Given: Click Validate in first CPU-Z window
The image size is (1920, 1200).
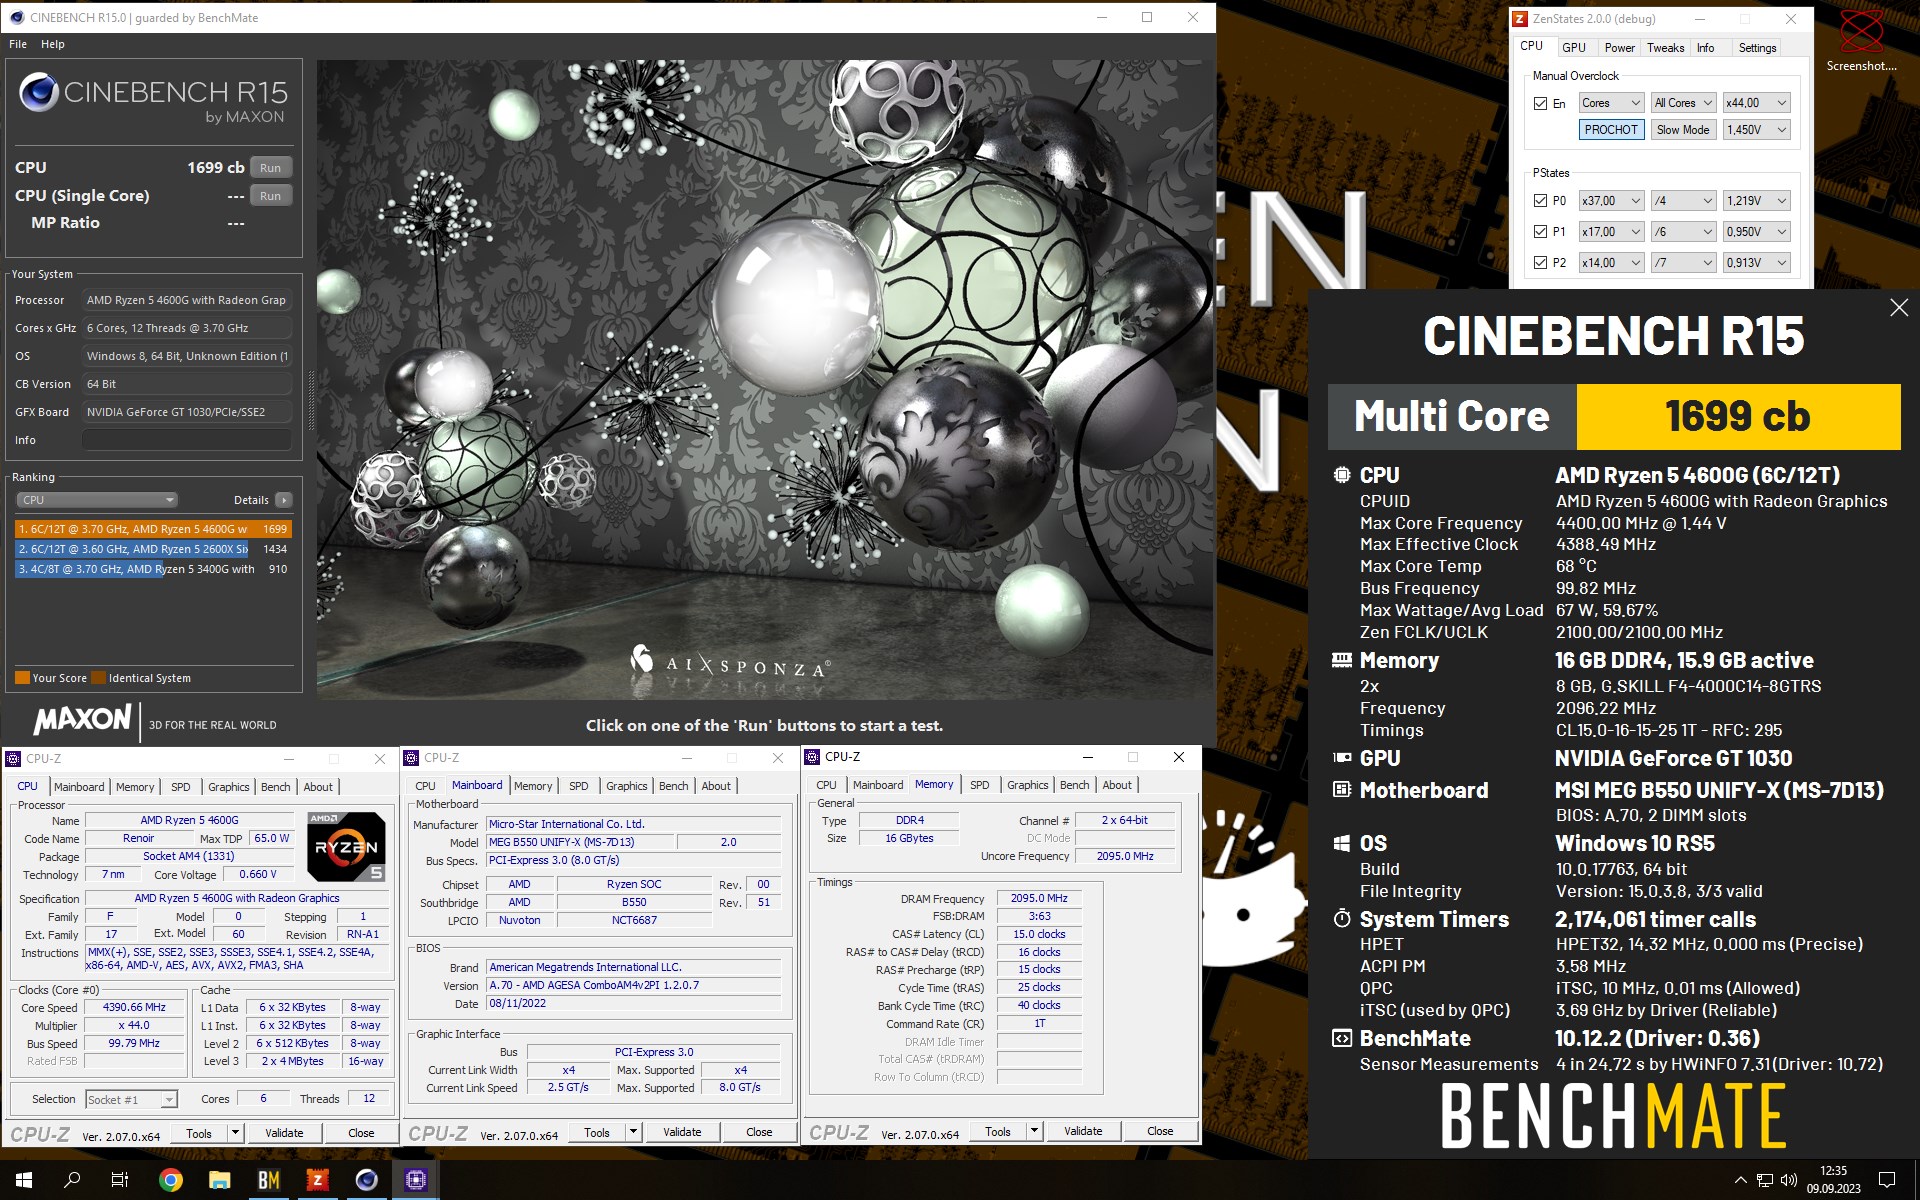Looking at the screenshot, I should 284,1133.
